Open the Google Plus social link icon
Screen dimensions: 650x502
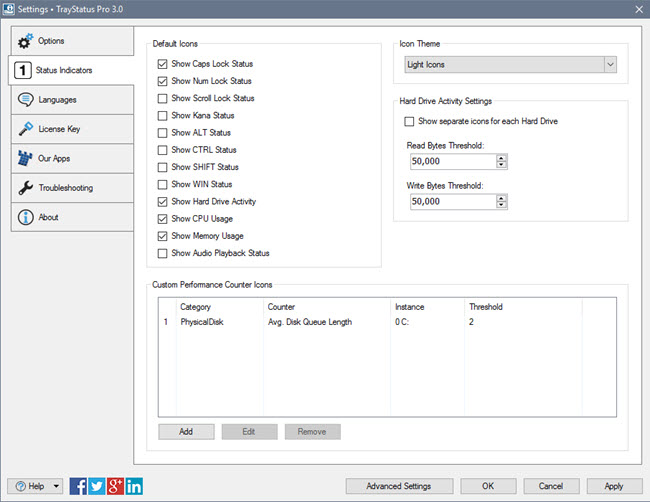click(x=116, y=486)
